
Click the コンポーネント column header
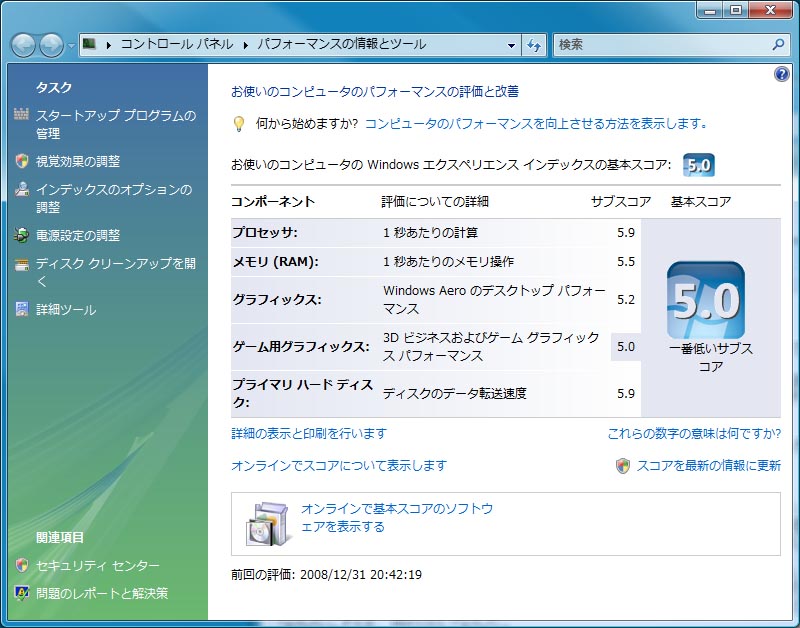pyautogui.click(x=273, y=202)
